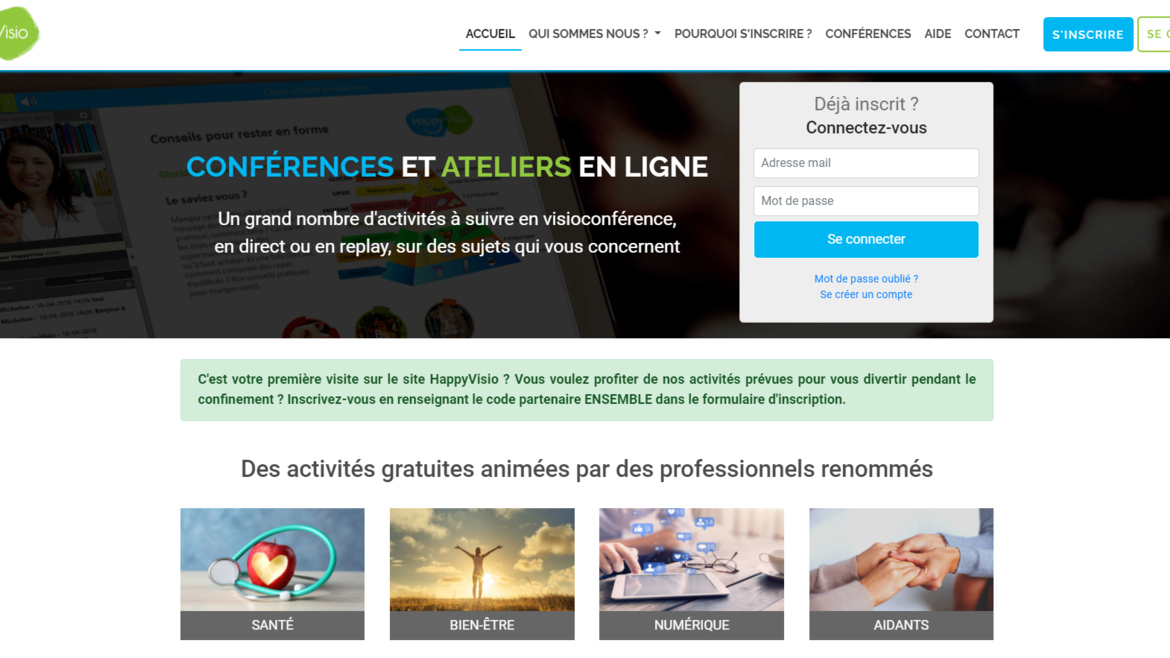The height and width of the screenshot is (658, 1170).
Task: Open Pourquoi s'inscrire page
Action: pyautogui.click(x=742, y=34)
